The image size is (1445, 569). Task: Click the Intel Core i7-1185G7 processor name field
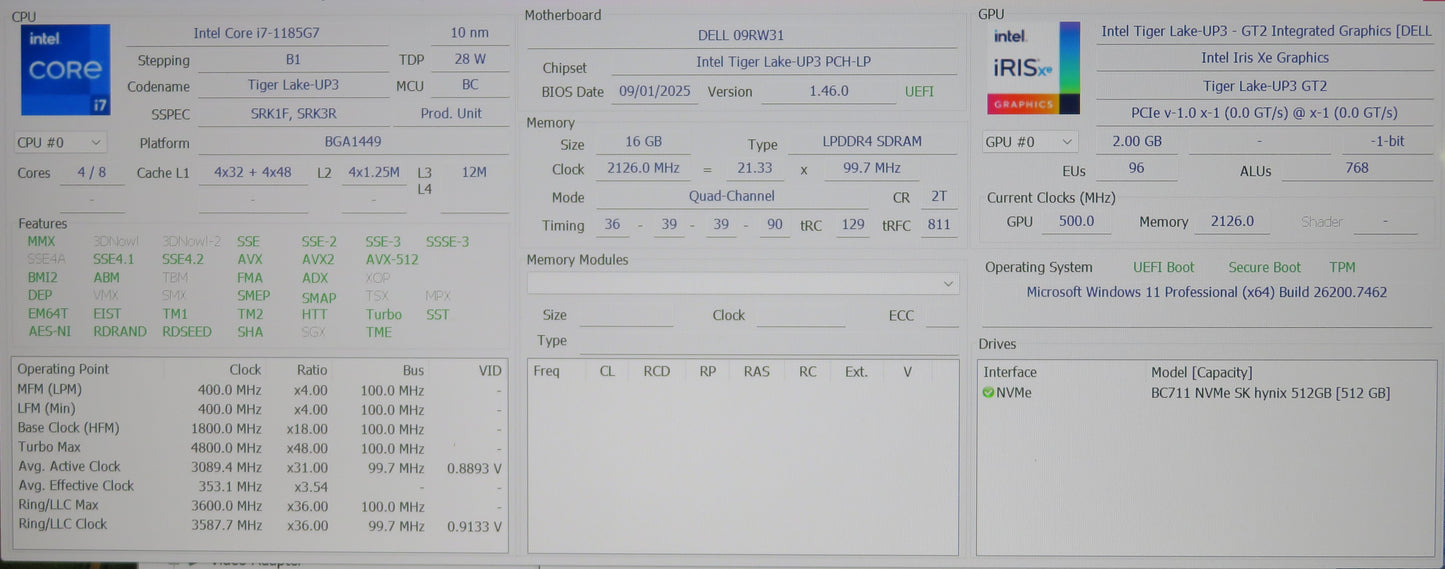[x=257, y=33]
